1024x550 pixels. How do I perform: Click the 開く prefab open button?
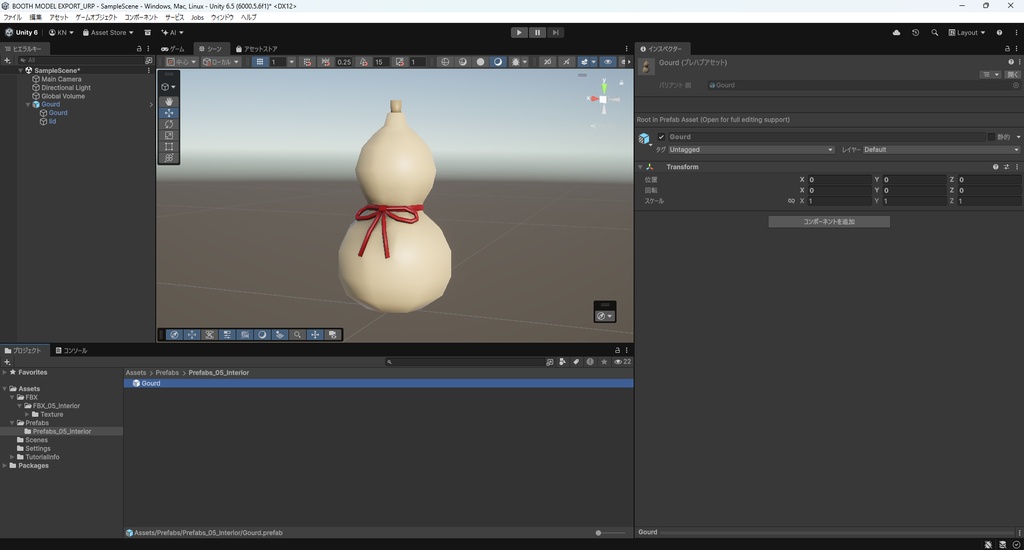(1012, 74)
